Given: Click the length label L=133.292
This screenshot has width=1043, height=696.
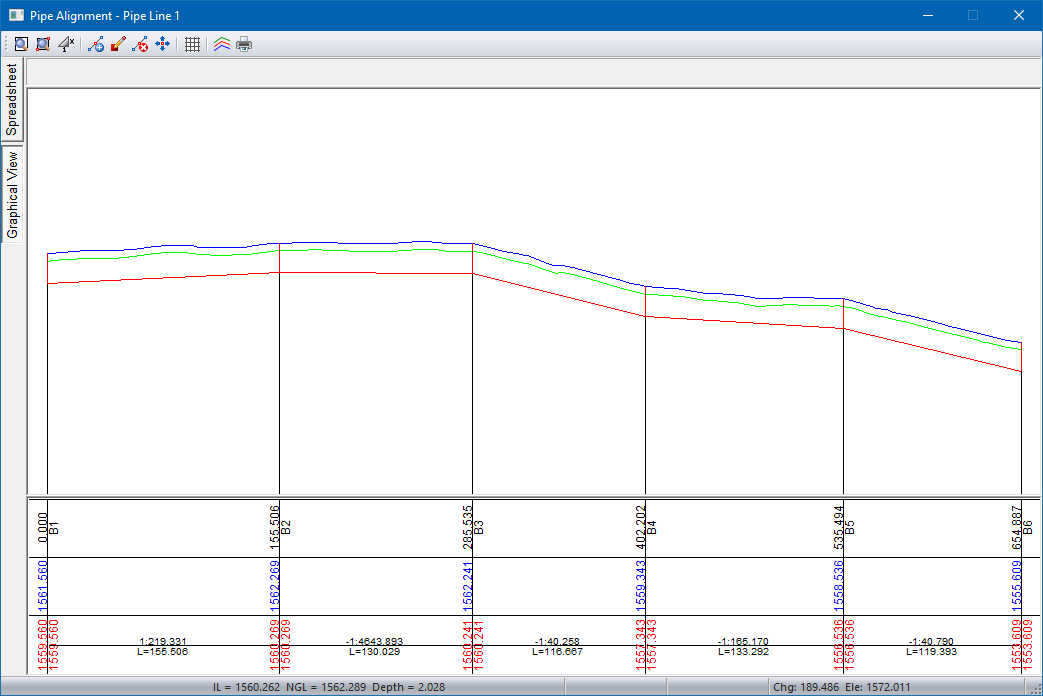Looking at the screenshot, I should tap(744, 652).
